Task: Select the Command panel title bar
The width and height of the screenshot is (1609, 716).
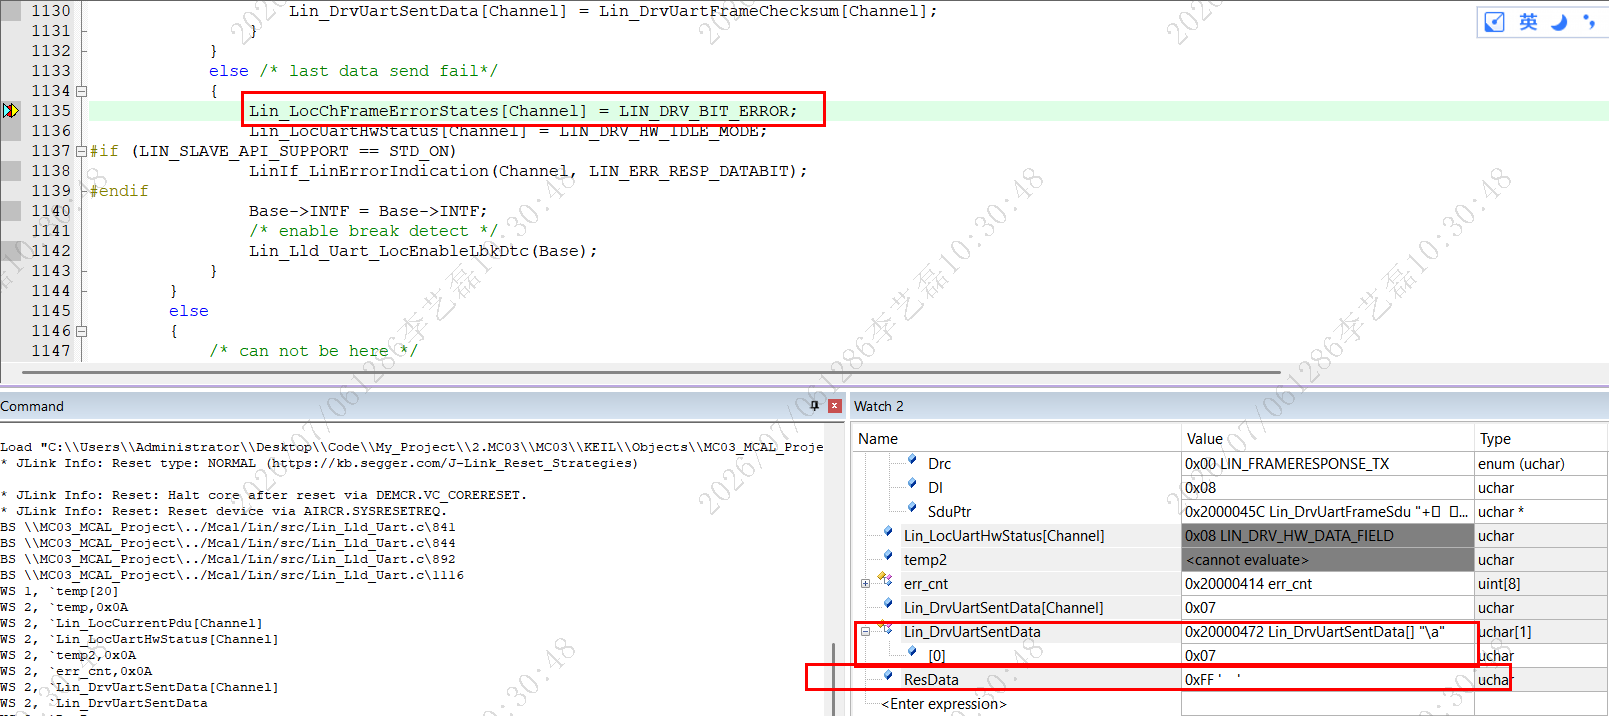Action: (400, 406)
